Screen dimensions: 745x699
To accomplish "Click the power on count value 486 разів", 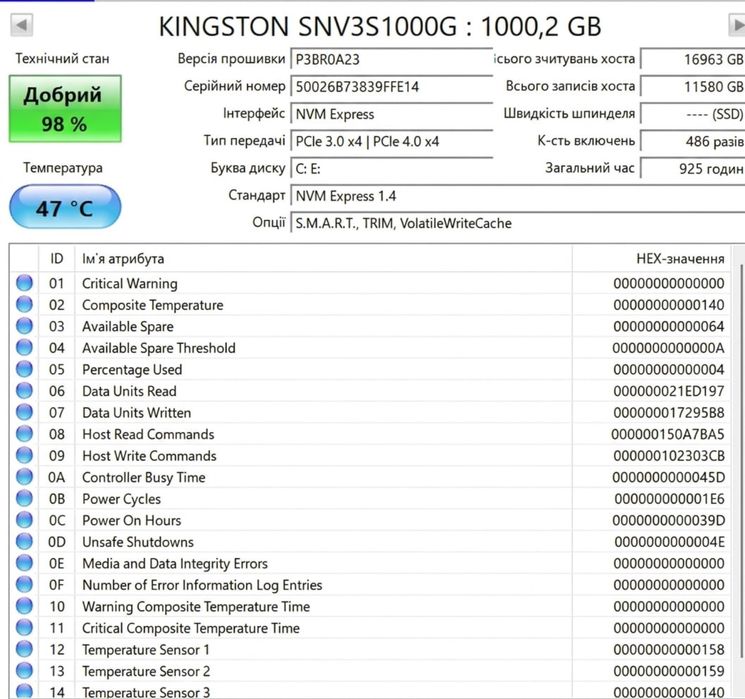I will point(693,141).
